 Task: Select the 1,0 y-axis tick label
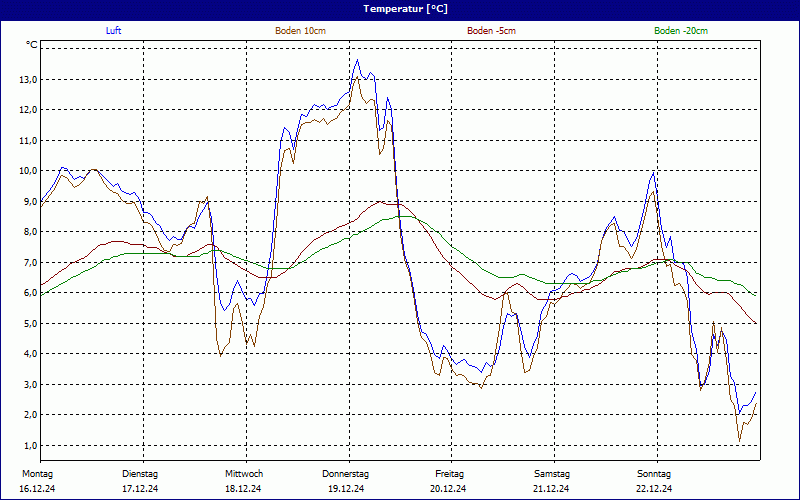coord(28,446)
